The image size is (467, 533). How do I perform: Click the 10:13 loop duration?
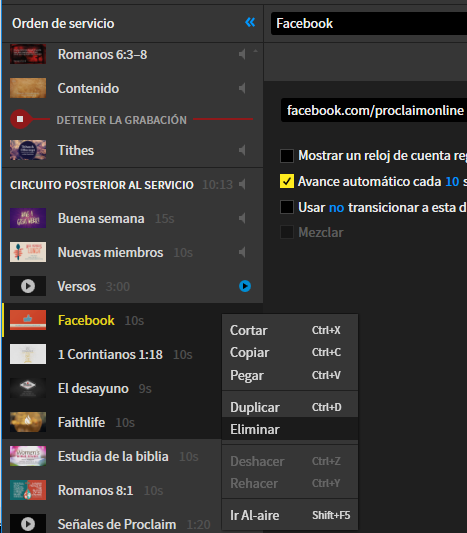pos(218,185)
